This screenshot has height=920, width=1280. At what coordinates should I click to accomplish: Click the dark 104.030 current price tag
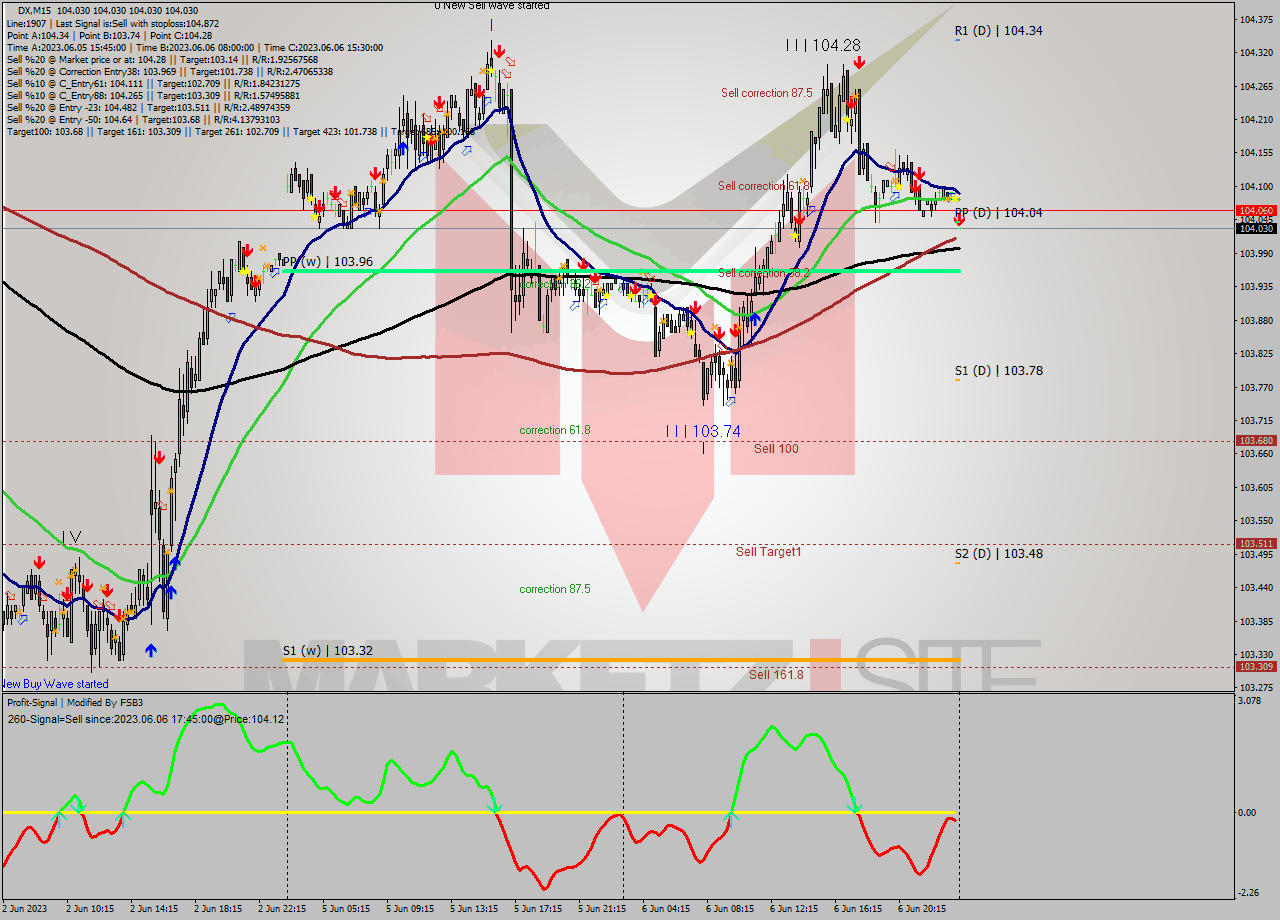[1256, 229]
